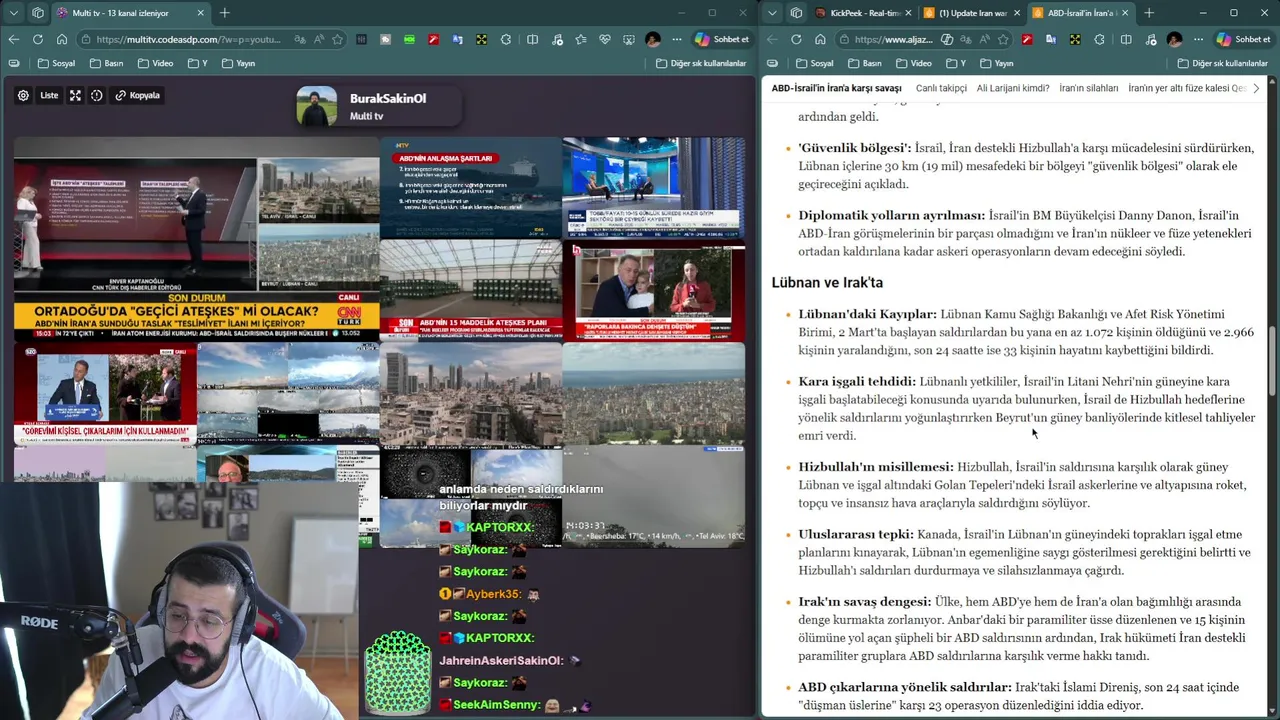The width and height of the screenshot is (1280, 720).
Task: Open tab actions dropdown in right browser
Action: [772, 13]
